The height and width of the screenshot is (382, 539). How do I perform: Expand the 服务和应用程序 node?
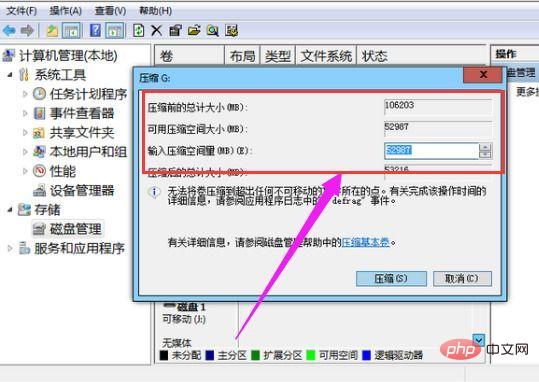[x=10, y=248]
